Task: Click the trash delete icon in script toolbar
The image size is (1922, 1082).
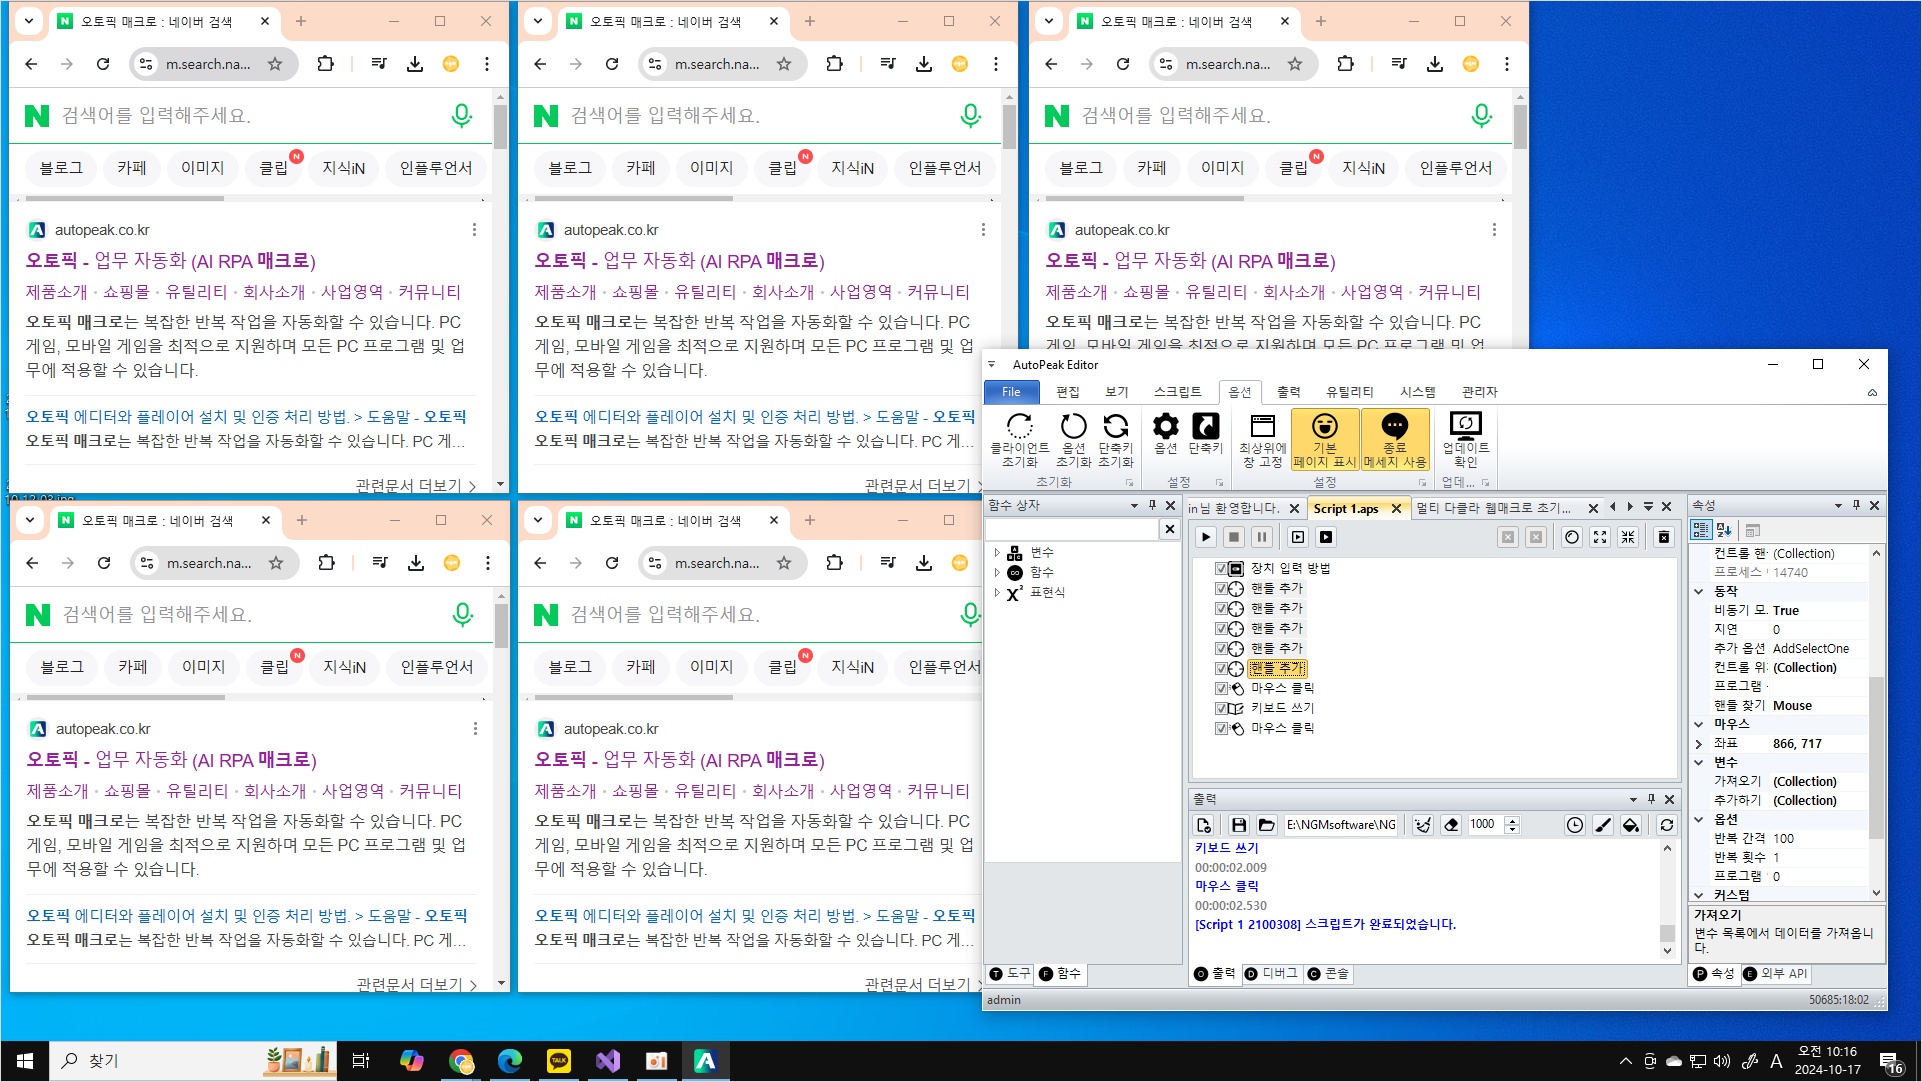Action: tap(1664, 537)
